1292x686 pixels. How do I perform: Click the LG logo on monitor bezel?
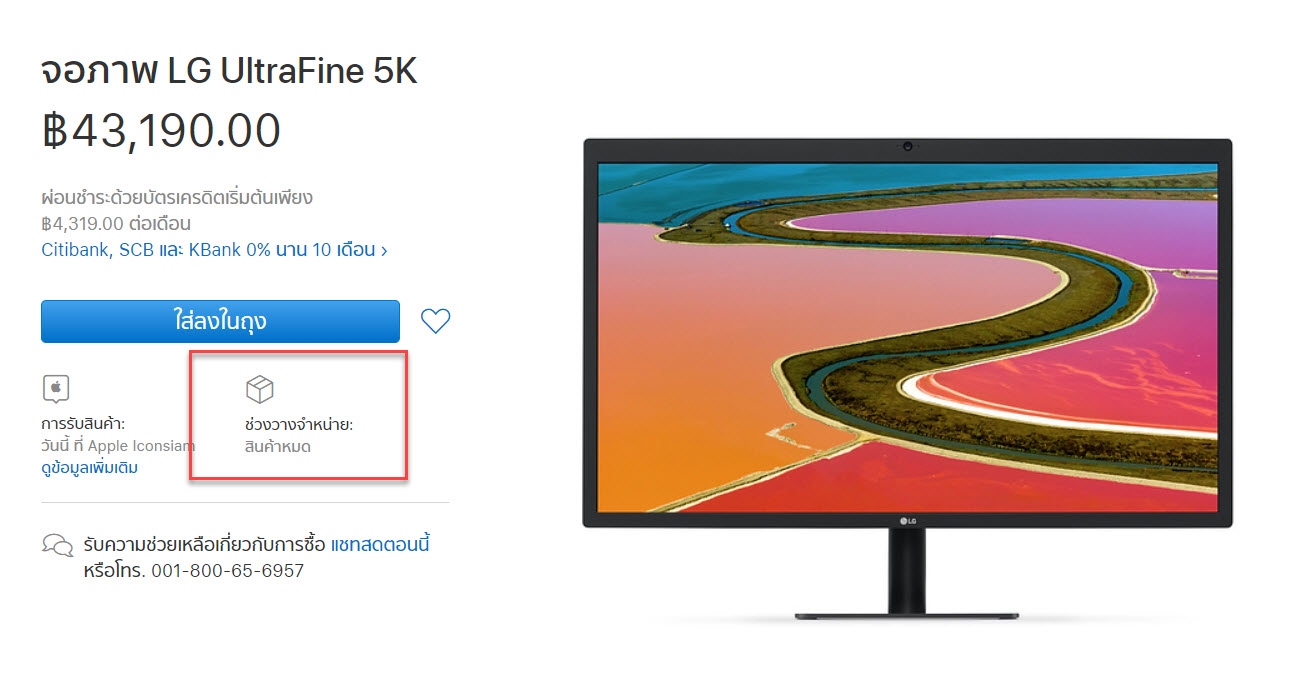tap(908, 519)
